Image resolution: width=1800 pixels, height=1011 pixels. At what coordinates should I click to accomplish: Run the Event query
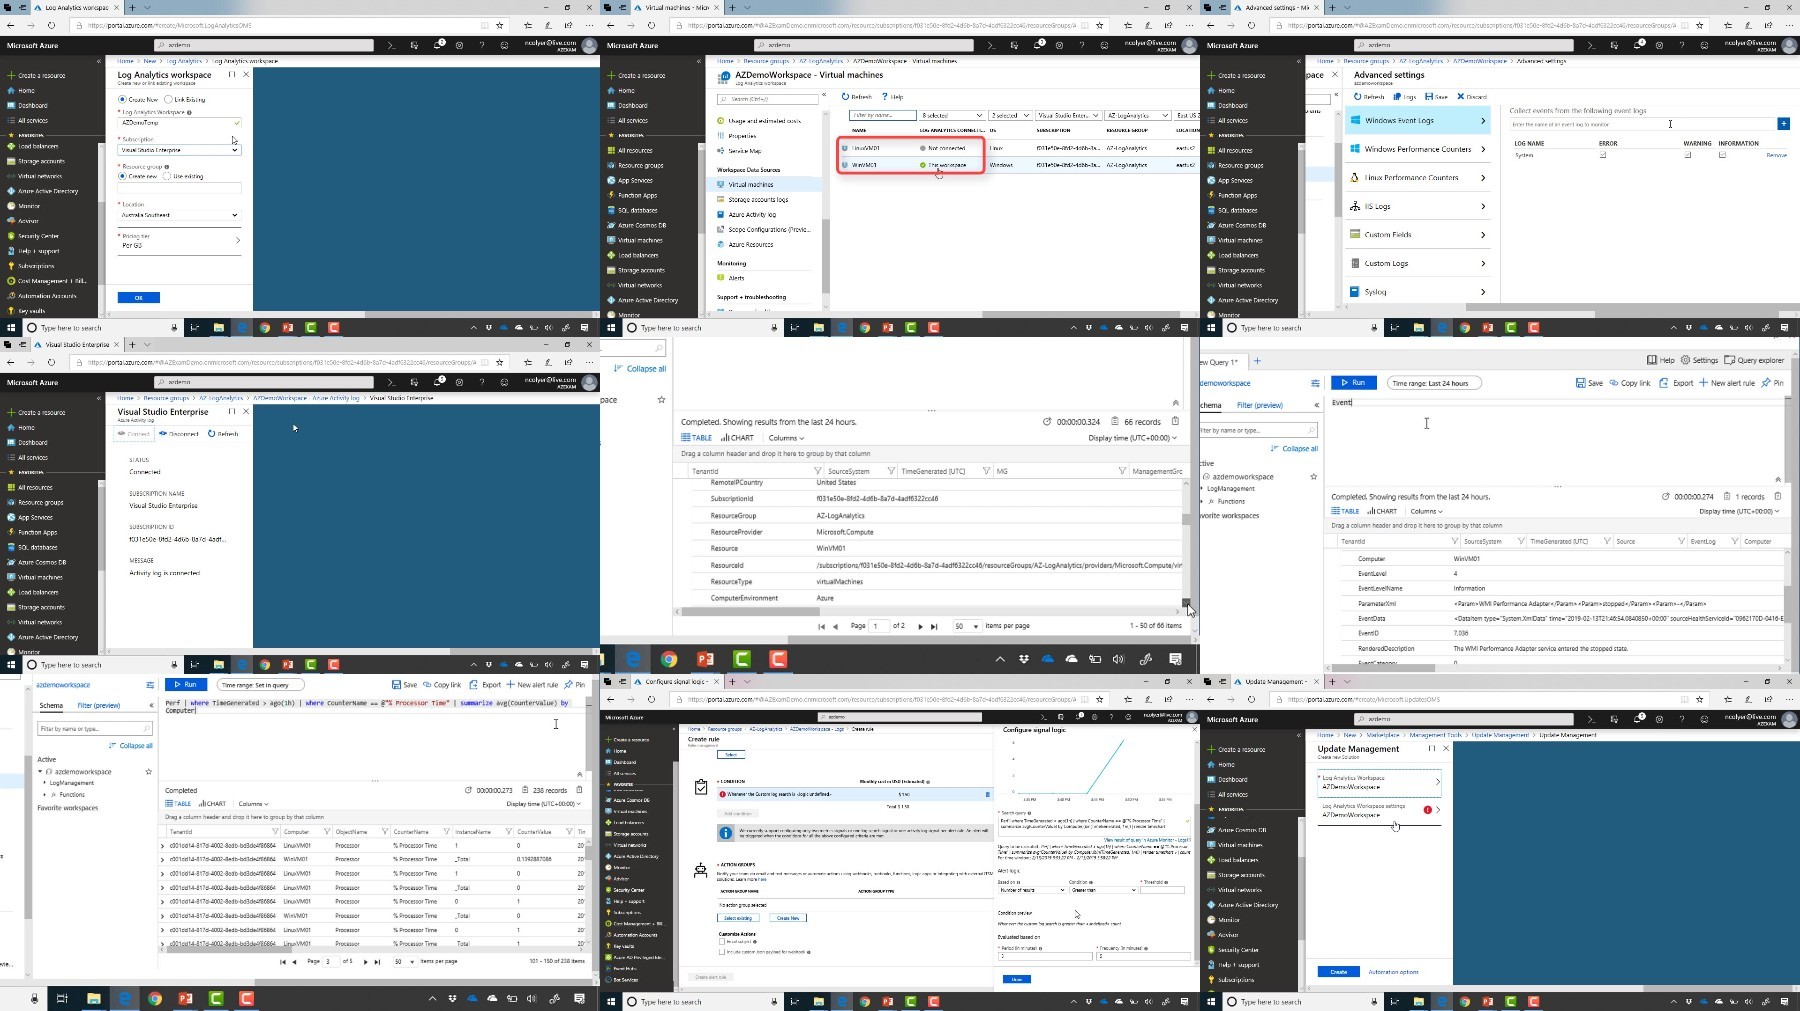coord(1354,383)
